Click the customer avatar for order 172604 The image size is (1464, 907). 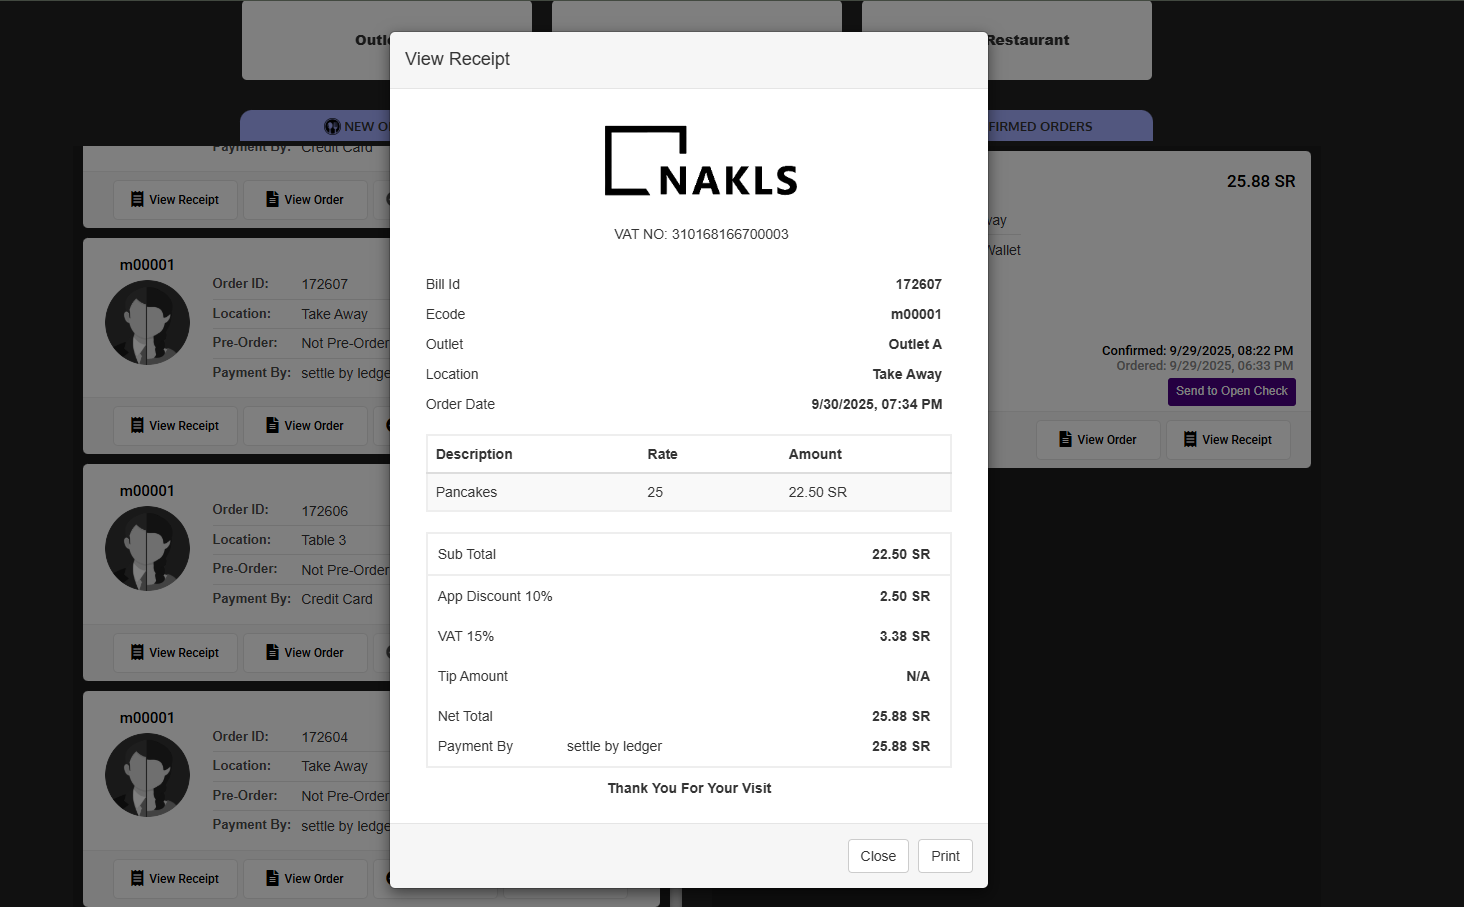click(x=148, y=775)
